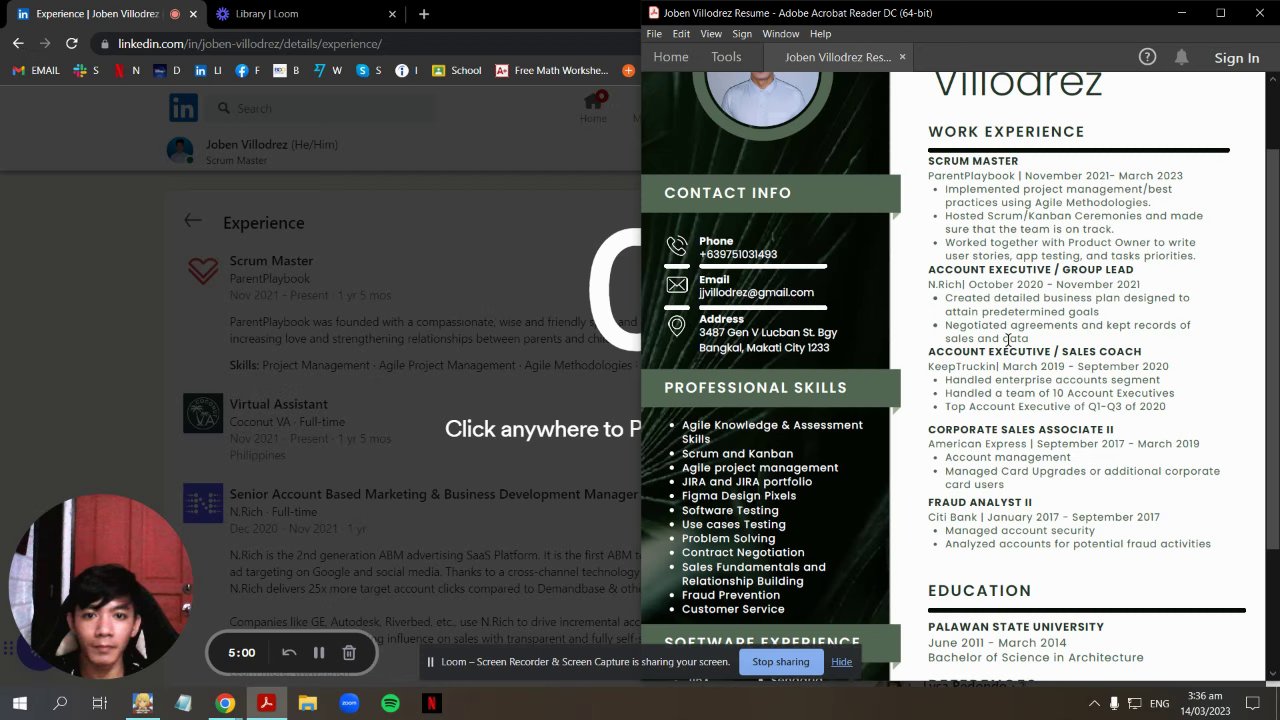Open the Scrum Master ParentPlaybook entry

tap(271, 261)
